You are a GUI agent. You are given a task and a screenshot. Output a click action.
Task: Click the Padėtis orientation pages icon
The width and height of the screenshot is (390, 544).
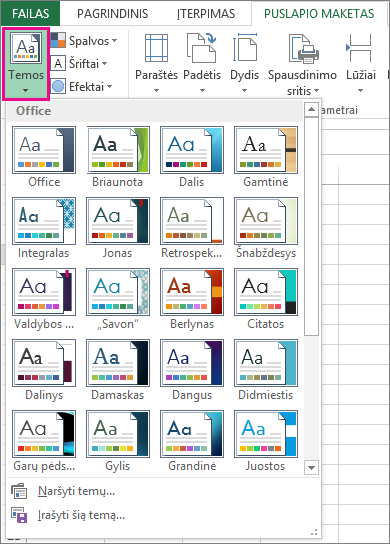[x=202, y=48]
